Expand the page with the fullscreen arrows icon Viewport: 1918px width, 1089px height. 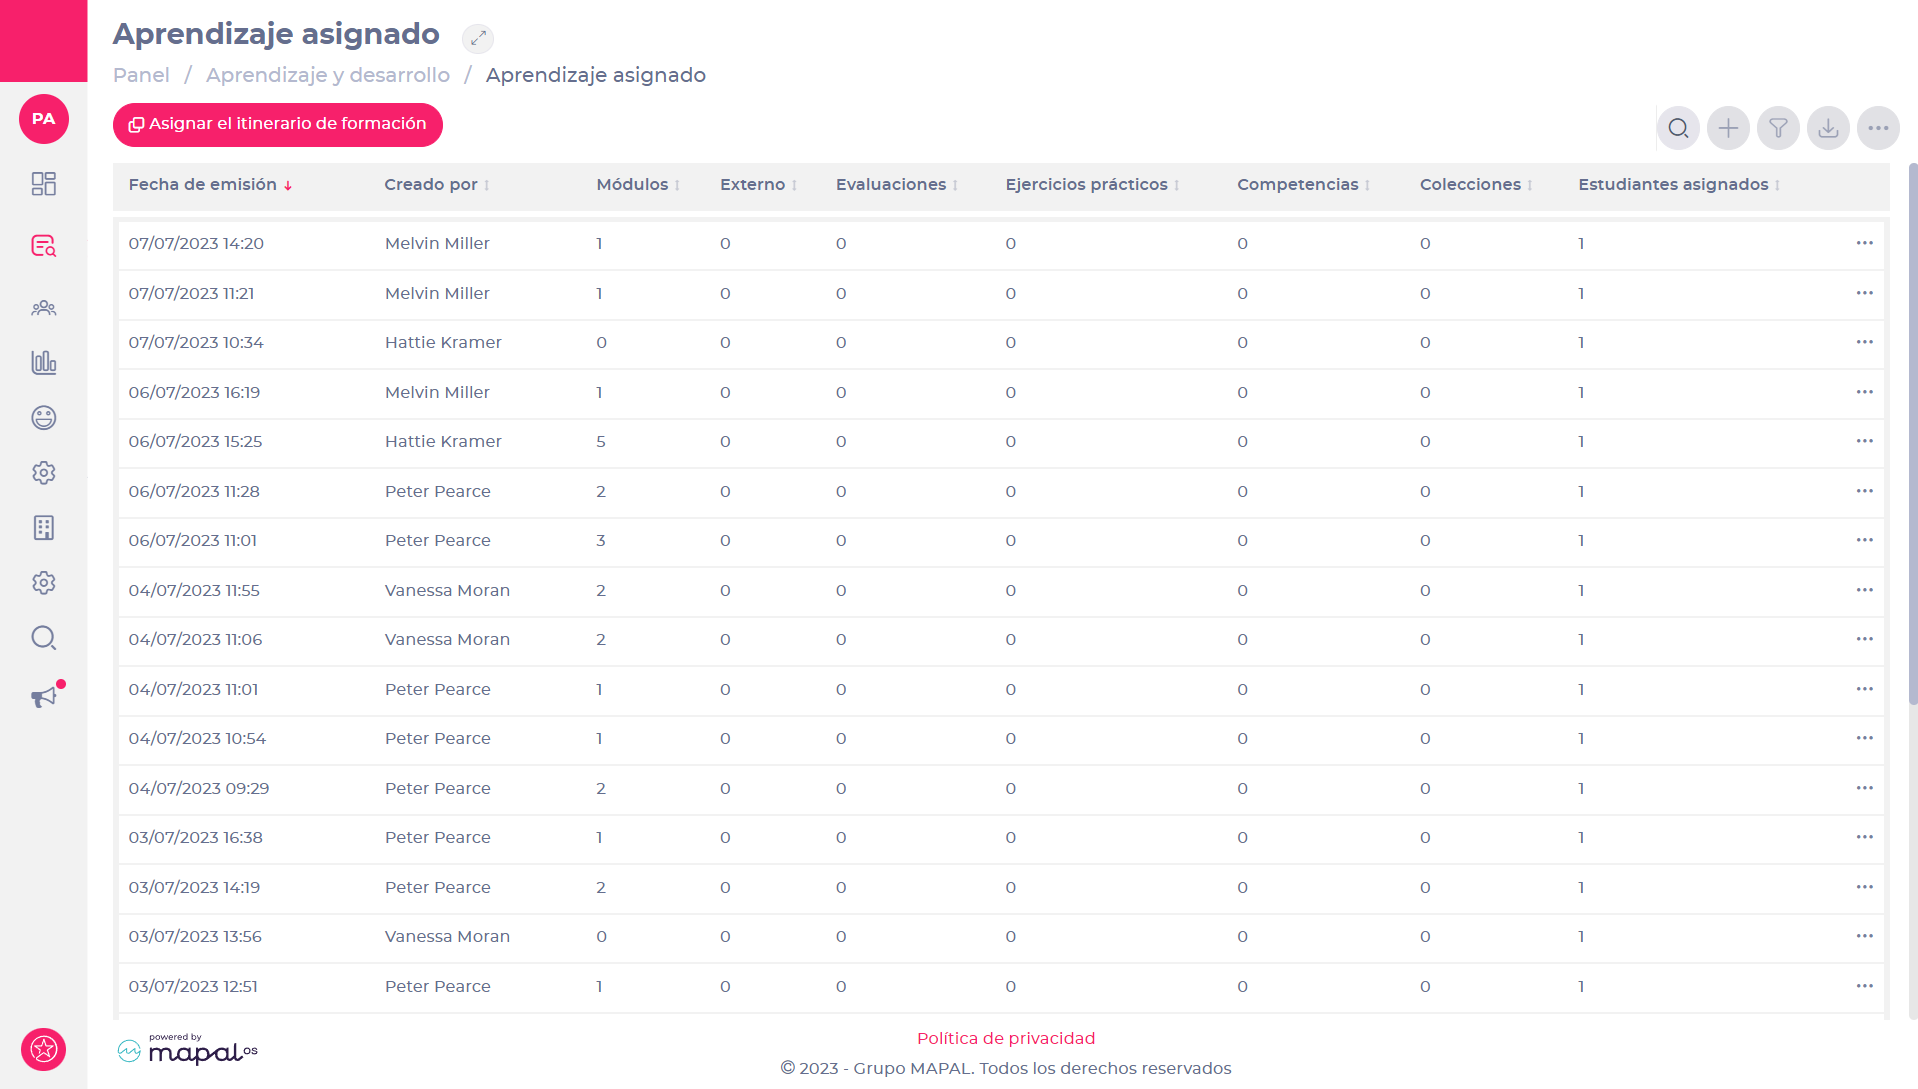coord(478,38)
